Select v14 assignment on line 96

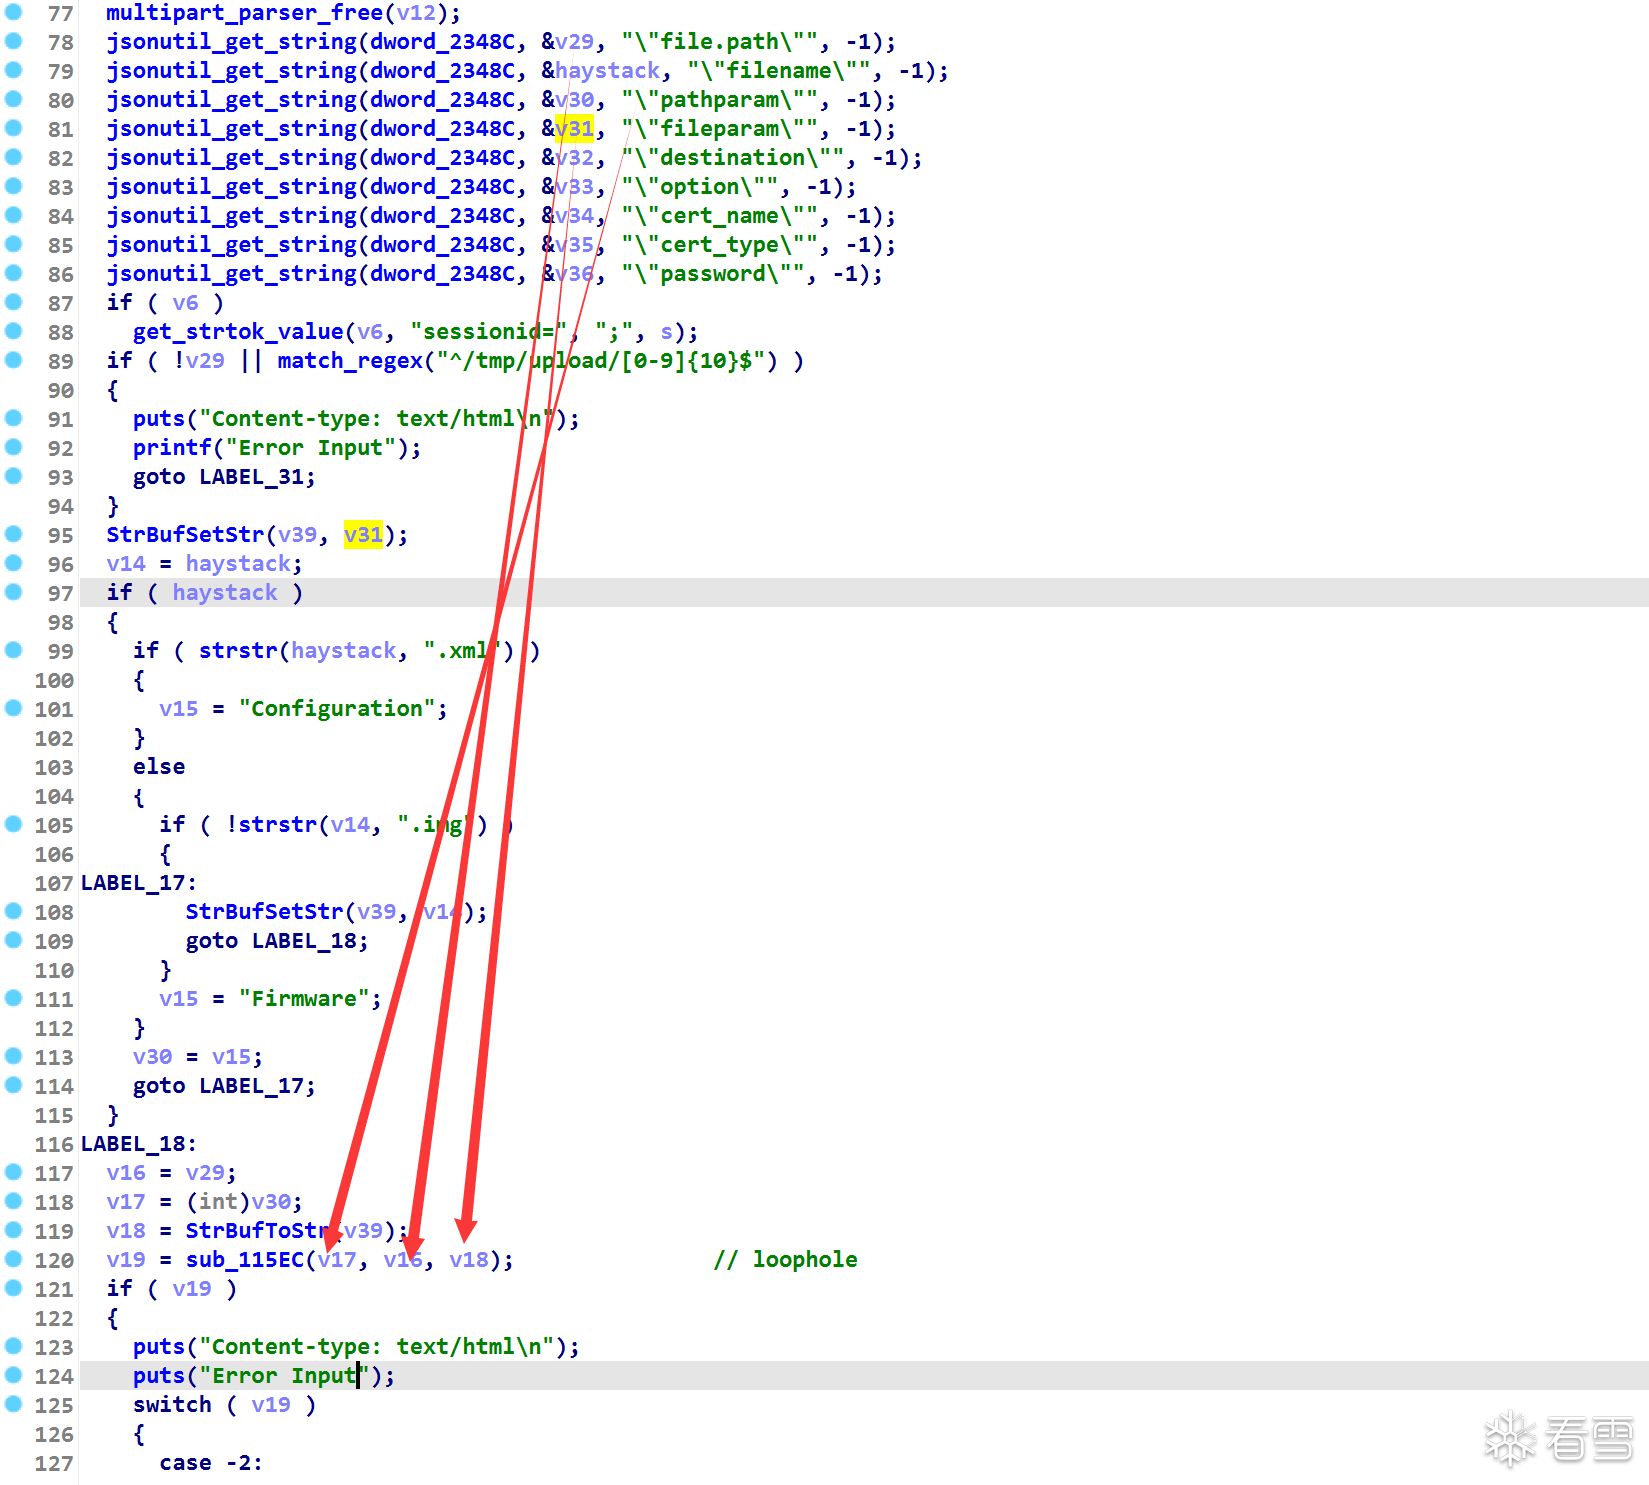coord(126,564)
